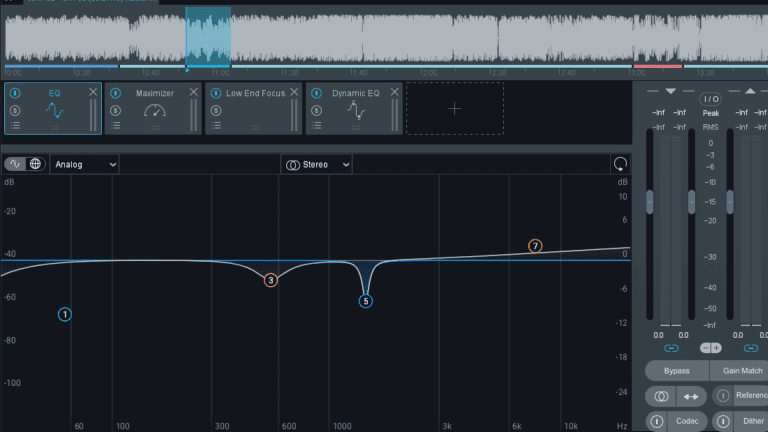Open presets list for Dynamic EQ
Screen dimensions: 768x432
click(316, 126)
